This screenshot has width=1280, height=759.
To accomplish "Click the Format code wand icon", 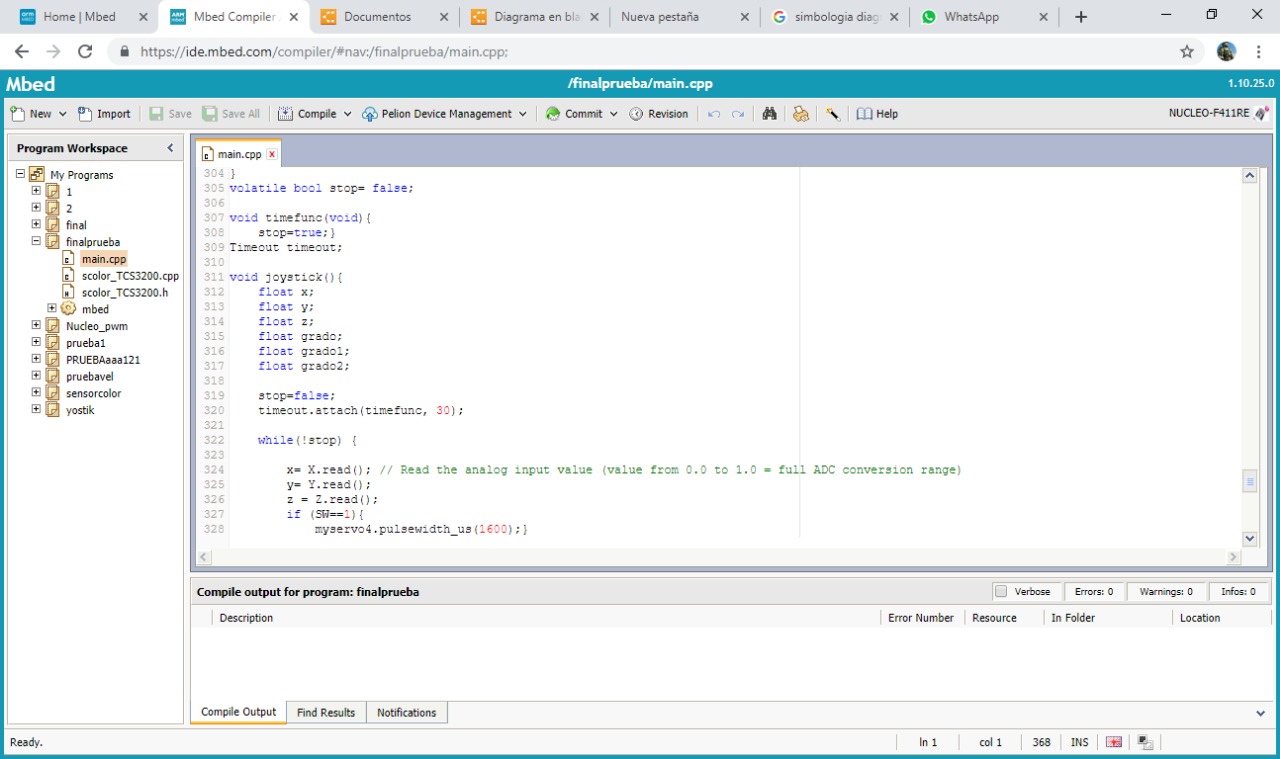I will pos(832,114).
